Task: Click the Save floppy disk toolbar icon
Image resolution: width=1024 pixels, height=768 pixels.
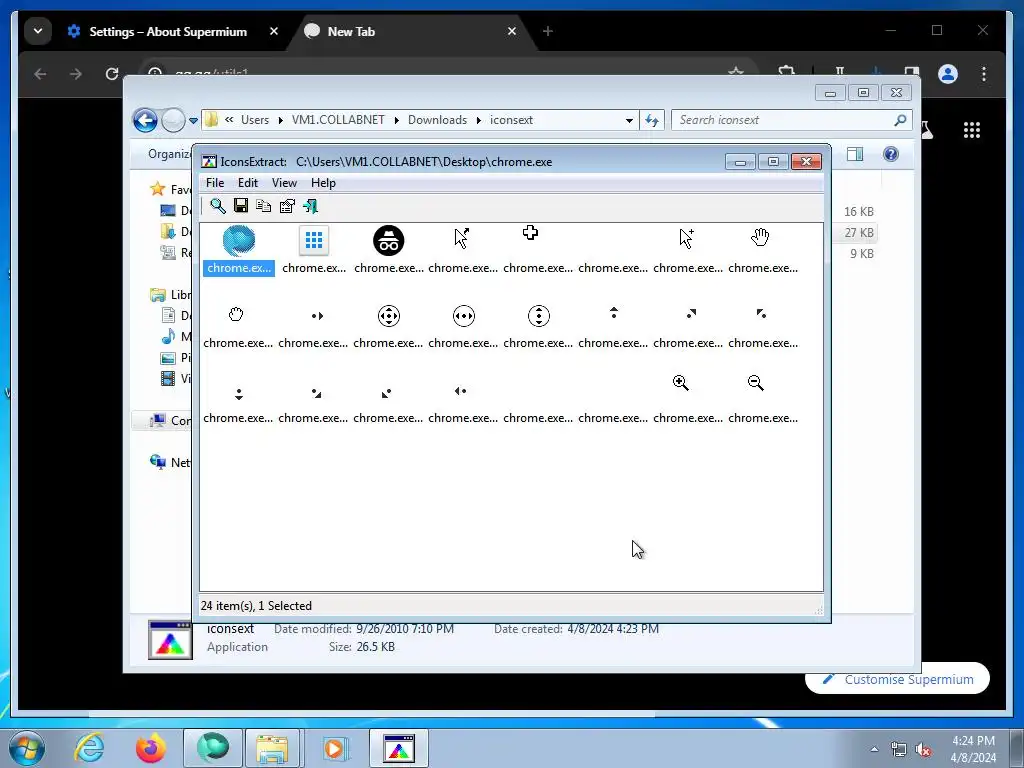Action: click(x=241, y=206)
